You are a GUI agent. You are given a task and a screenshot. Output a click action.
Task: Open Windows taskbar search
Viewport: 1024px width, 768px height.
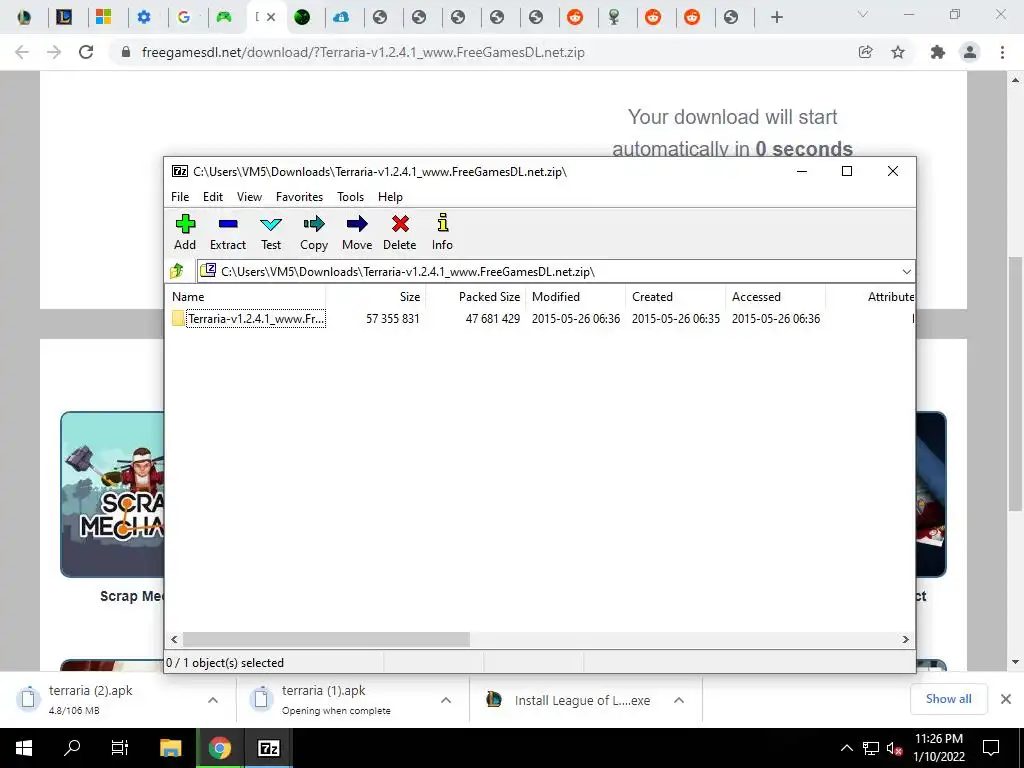pos(72,748)
